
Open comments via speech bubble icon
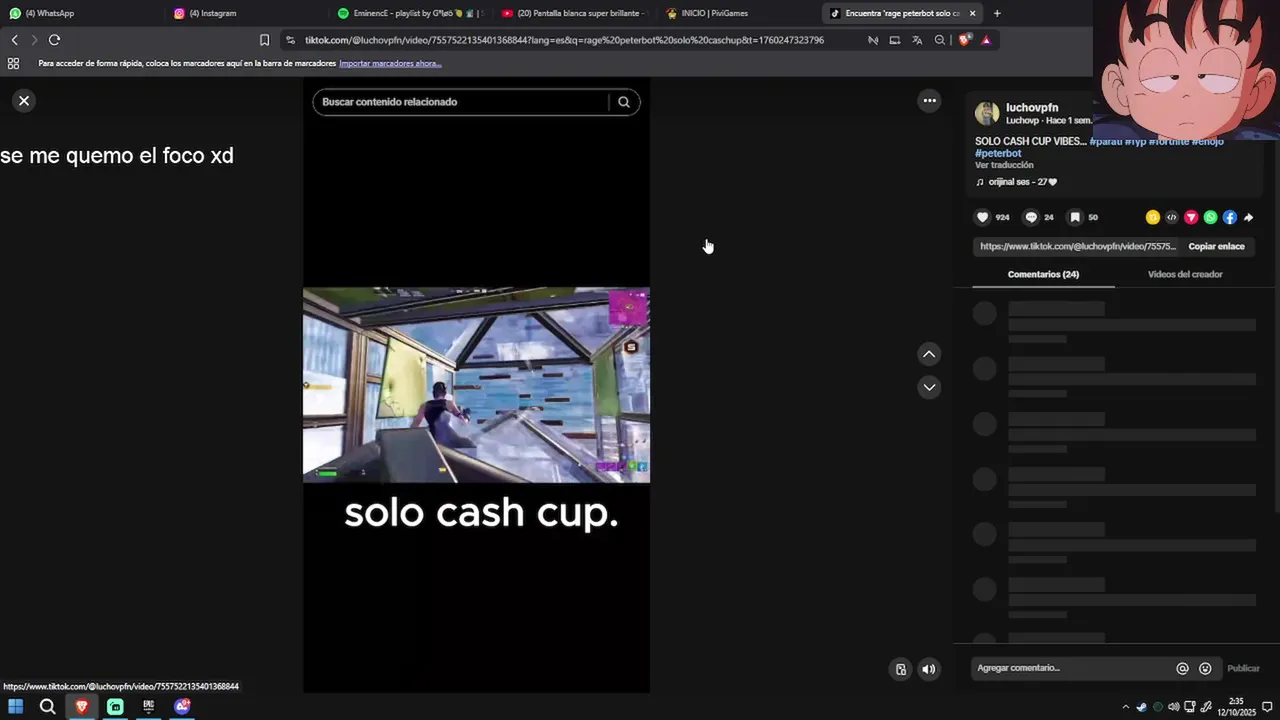[1031, 217]
